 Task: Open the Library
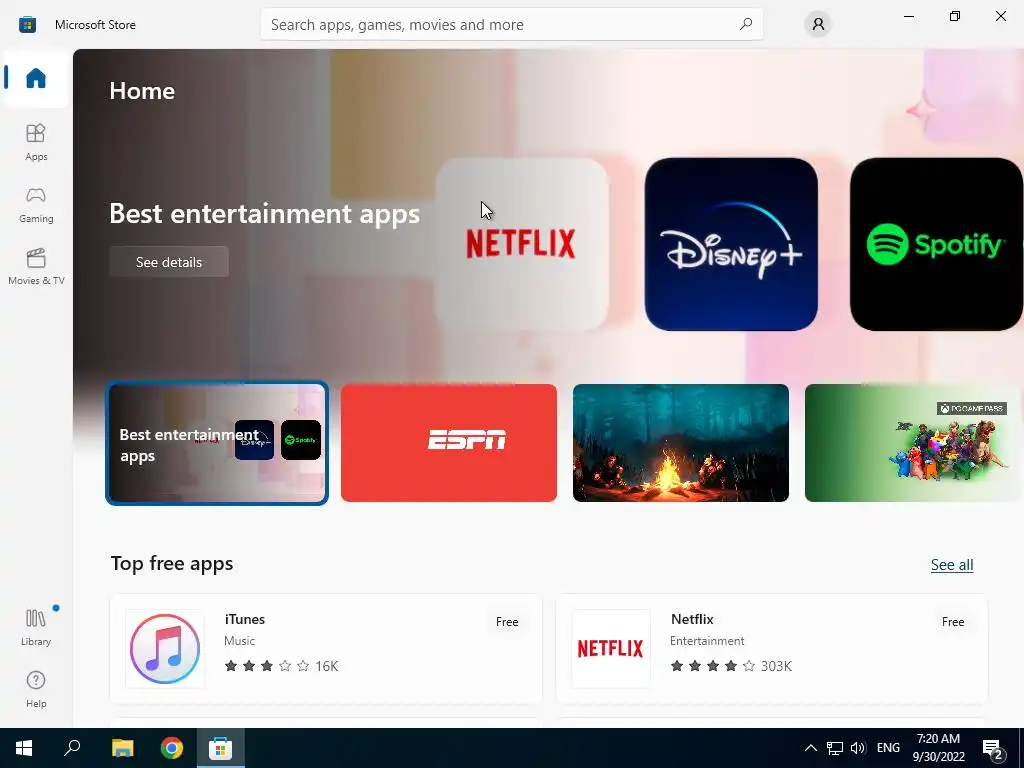pos(36,628)
